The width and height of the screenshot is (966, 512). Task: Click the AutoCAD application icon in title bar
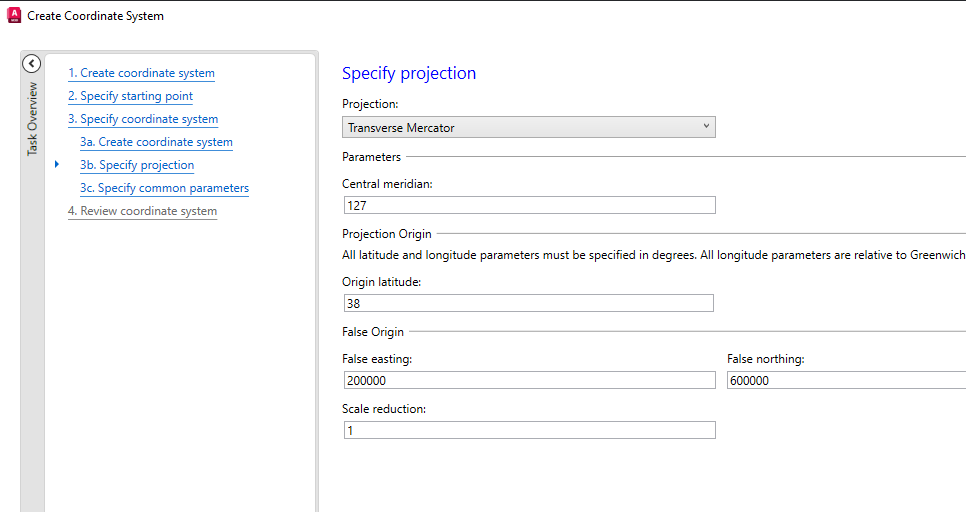tap(14, 15)
